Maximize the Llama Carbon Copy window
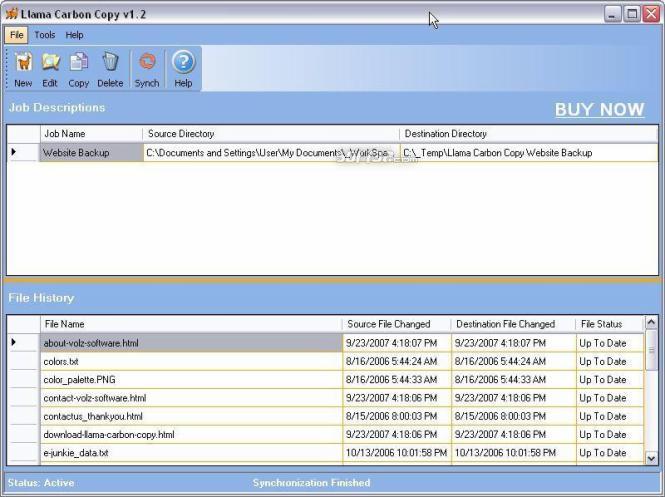 point(632,14)
